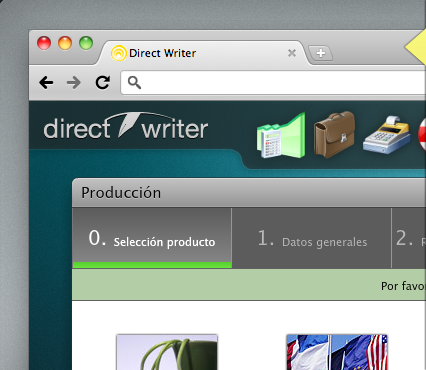Image resolution: width=426 pixels, height=370 pixels.
Task: Select step 1 Datos generales
Action: click(x=312, y=238)
